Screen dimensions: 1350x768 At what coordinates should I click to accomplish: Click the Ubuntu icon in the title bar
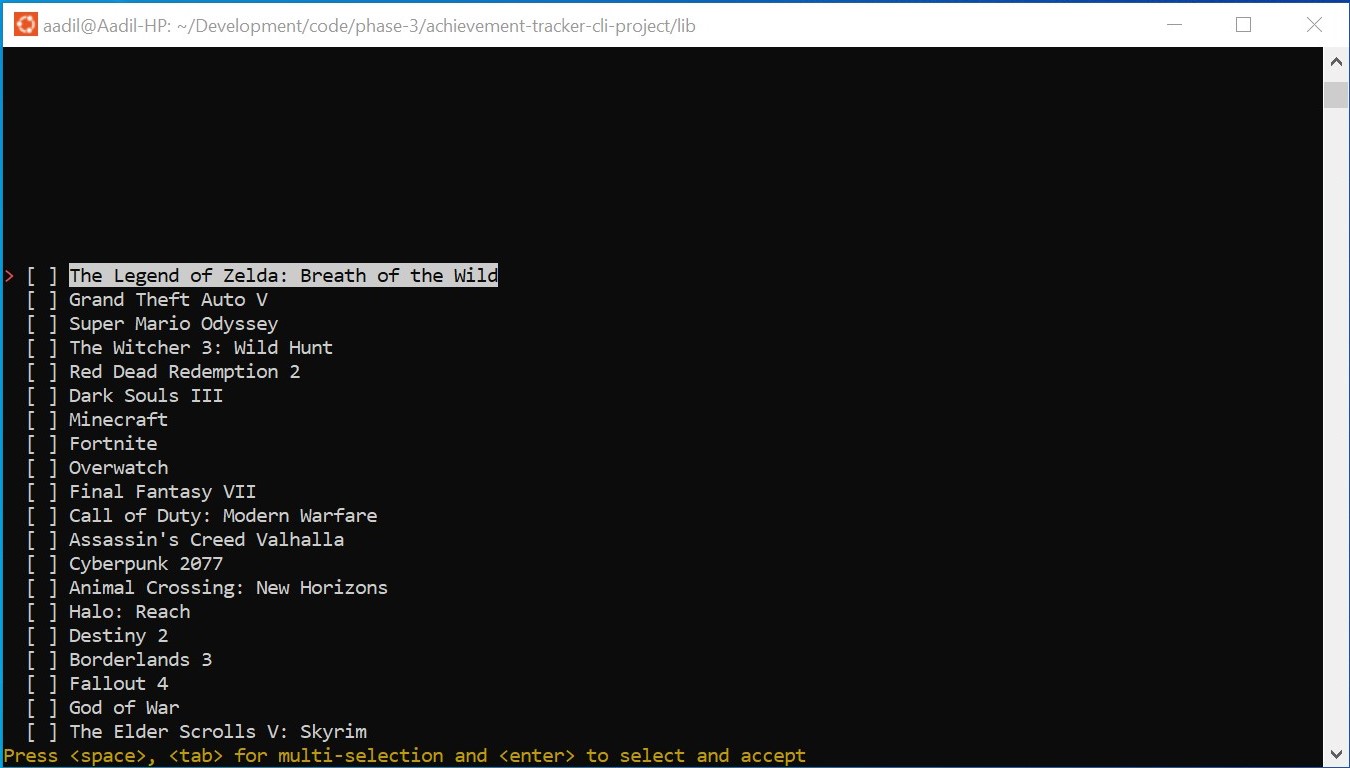click(25, 25)
